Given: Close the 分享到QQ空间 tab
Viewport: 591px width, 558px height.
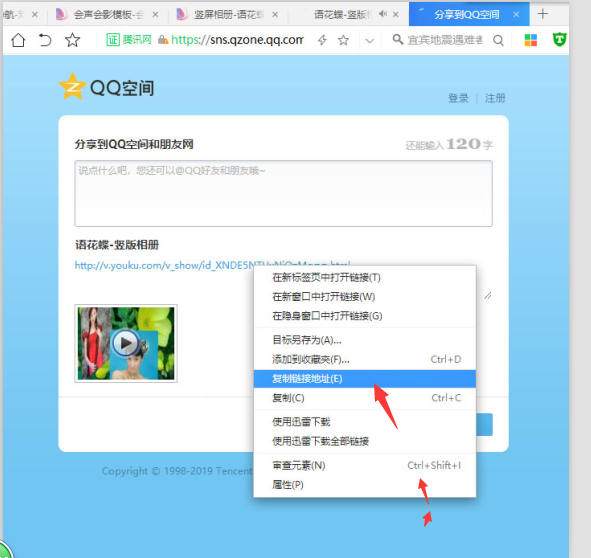Looking at the screenshot, I should click(516, 15).
